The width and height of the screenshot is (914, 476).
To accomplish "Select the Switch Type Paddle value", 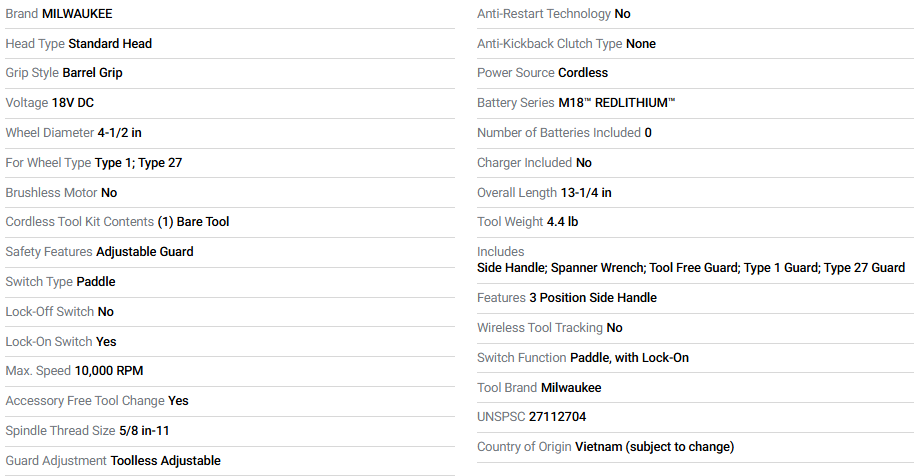I will (96, 282).
